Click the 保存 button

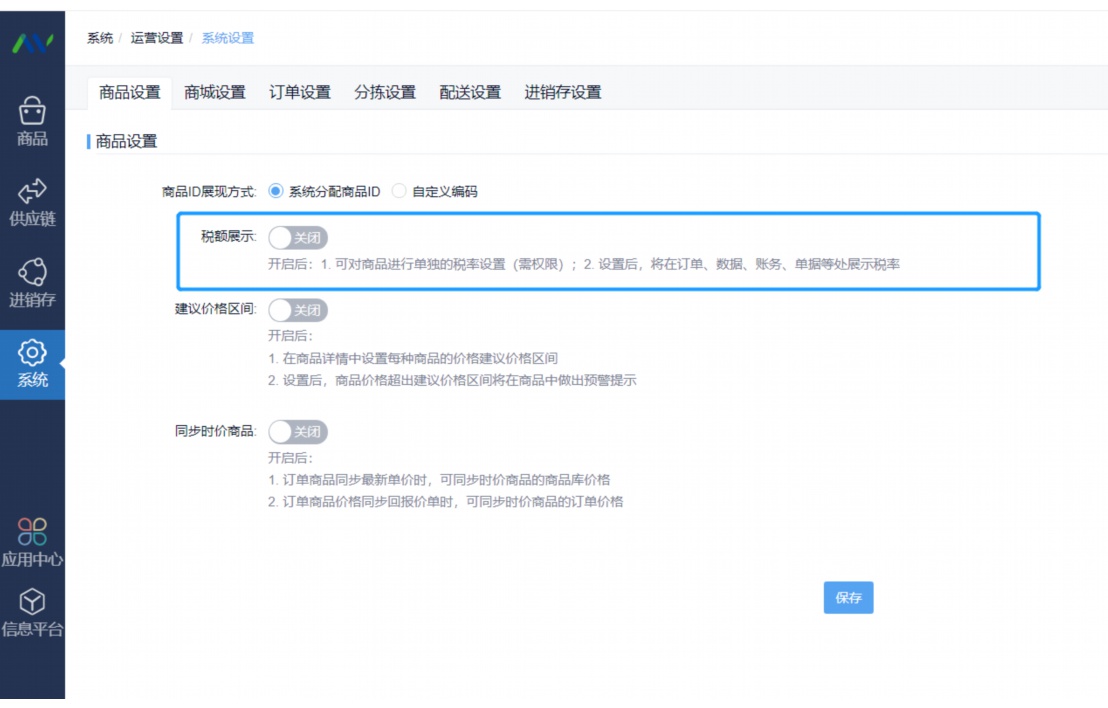click(x=848, y=598)
